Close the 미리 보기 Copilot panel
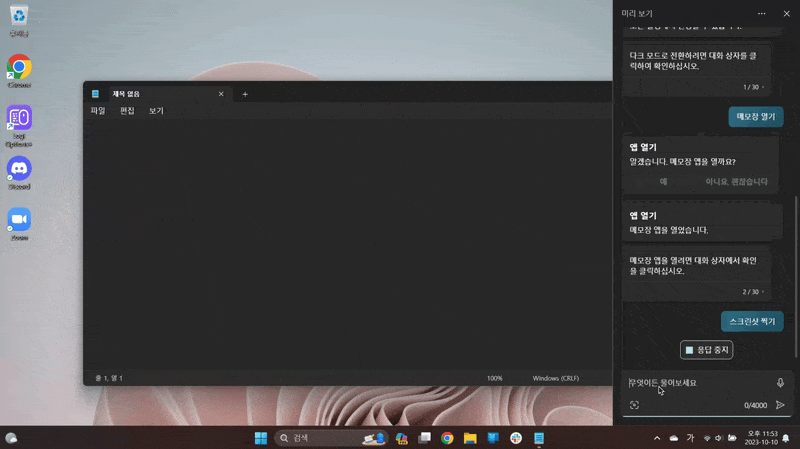This screenshot has height=449, width=800. pyautogui.click(x=786, y=14)
